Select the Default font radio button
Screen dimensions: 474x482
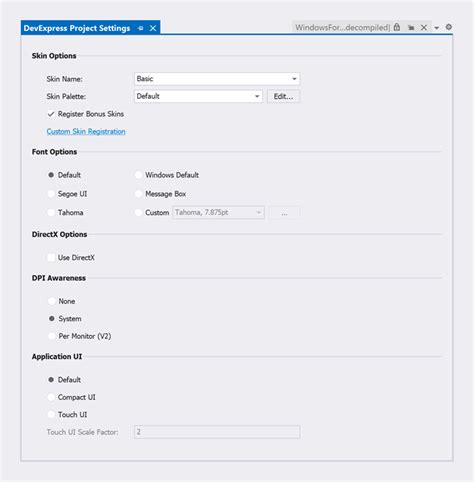click(51, 175)
